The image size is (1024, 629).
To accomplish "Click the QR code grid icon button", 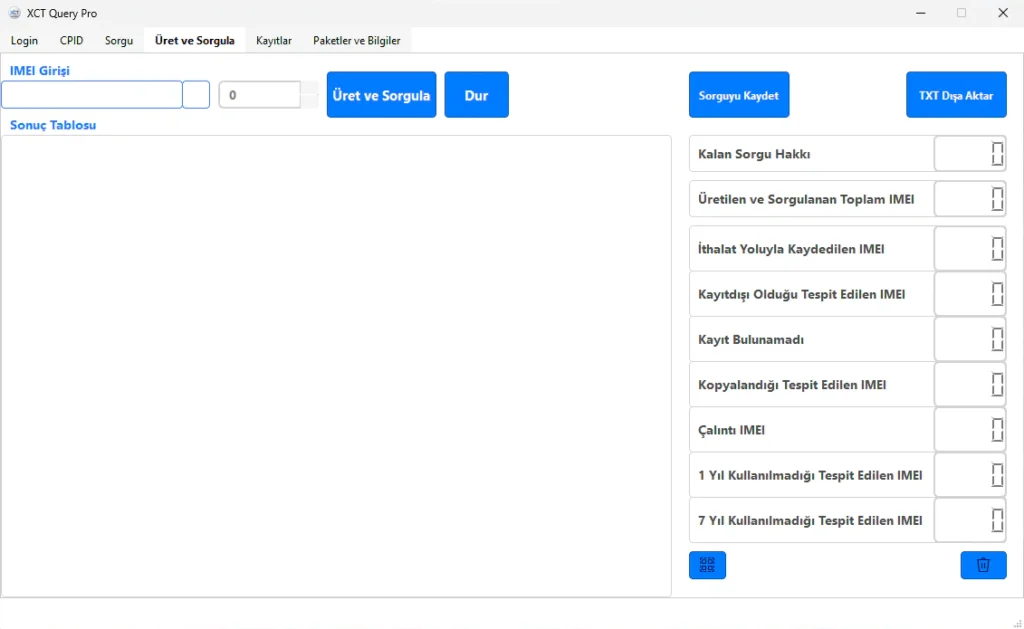I will tap(707, 565).
